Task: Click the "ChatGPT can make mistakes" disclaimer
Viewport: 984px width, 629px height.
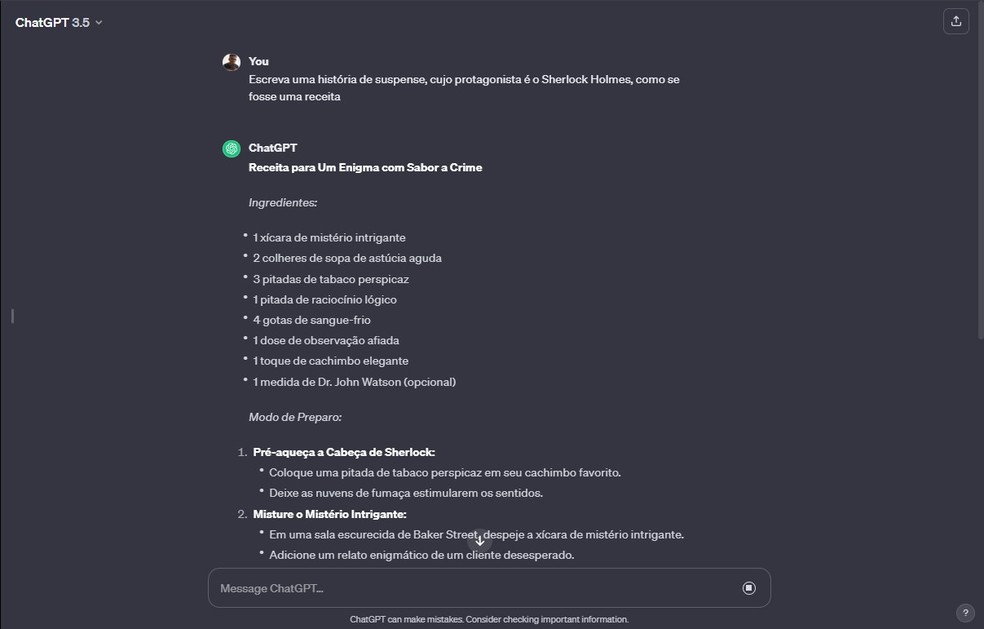Action: [x=489, y=619]
